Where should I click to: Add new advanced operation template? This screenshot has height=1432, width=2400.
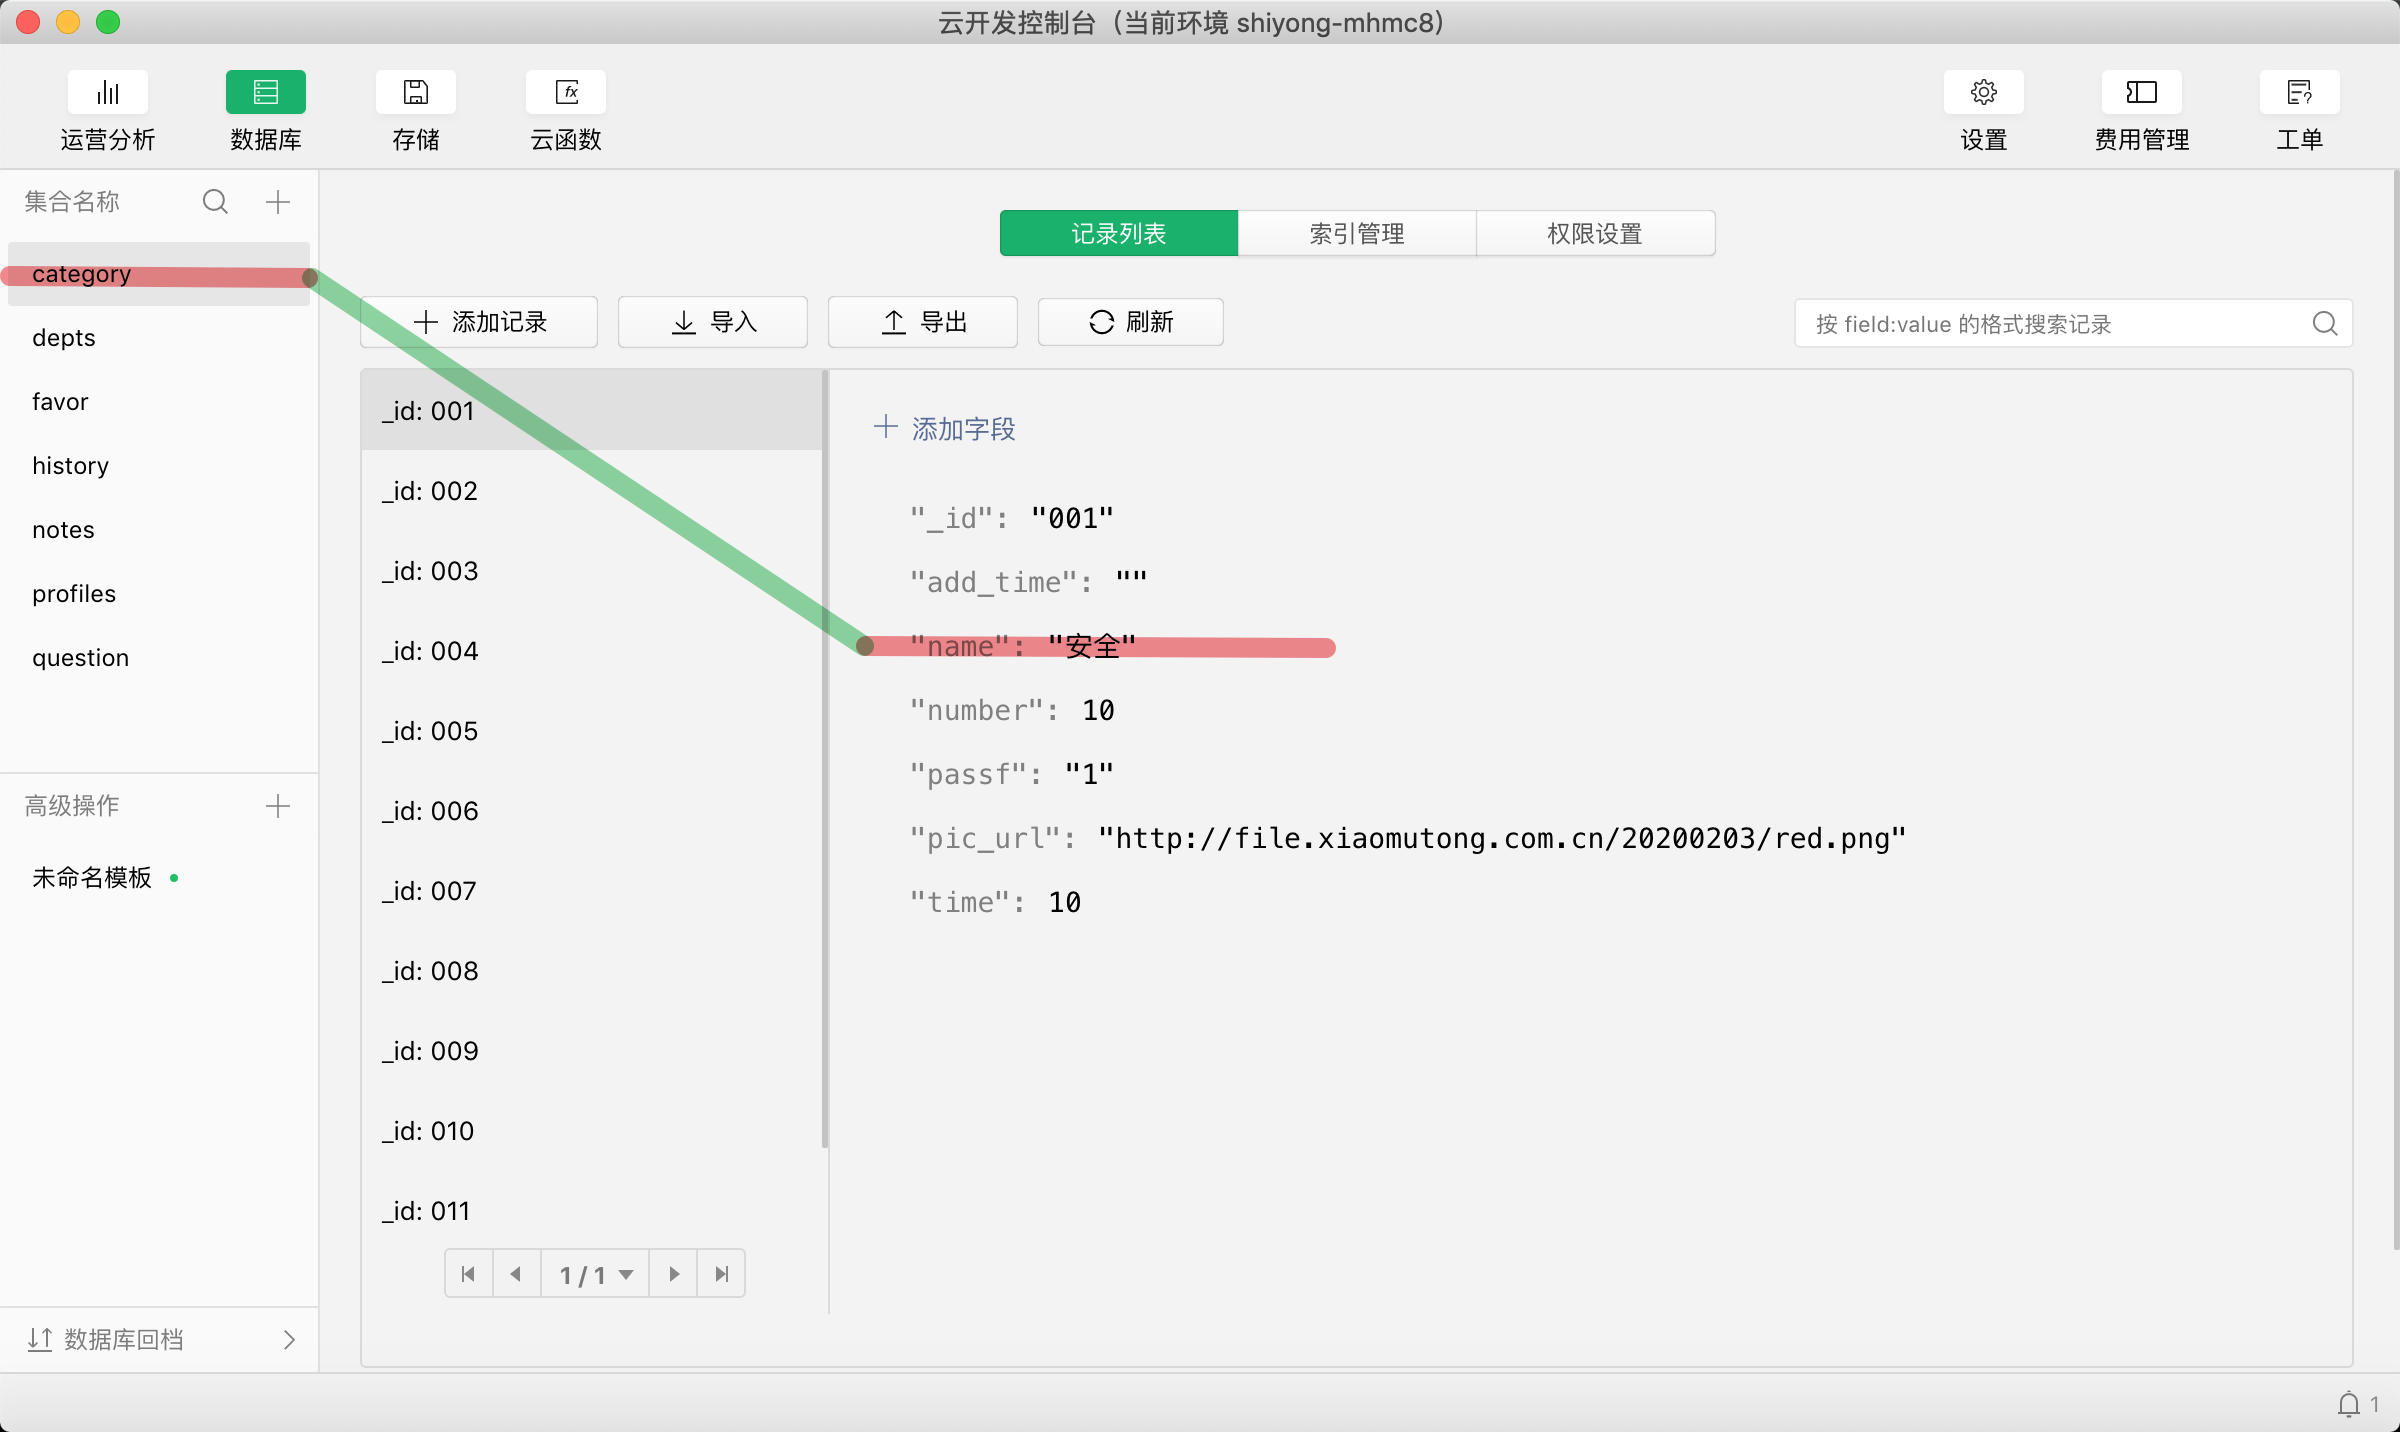pyautogui.click(x=278, y=806)
